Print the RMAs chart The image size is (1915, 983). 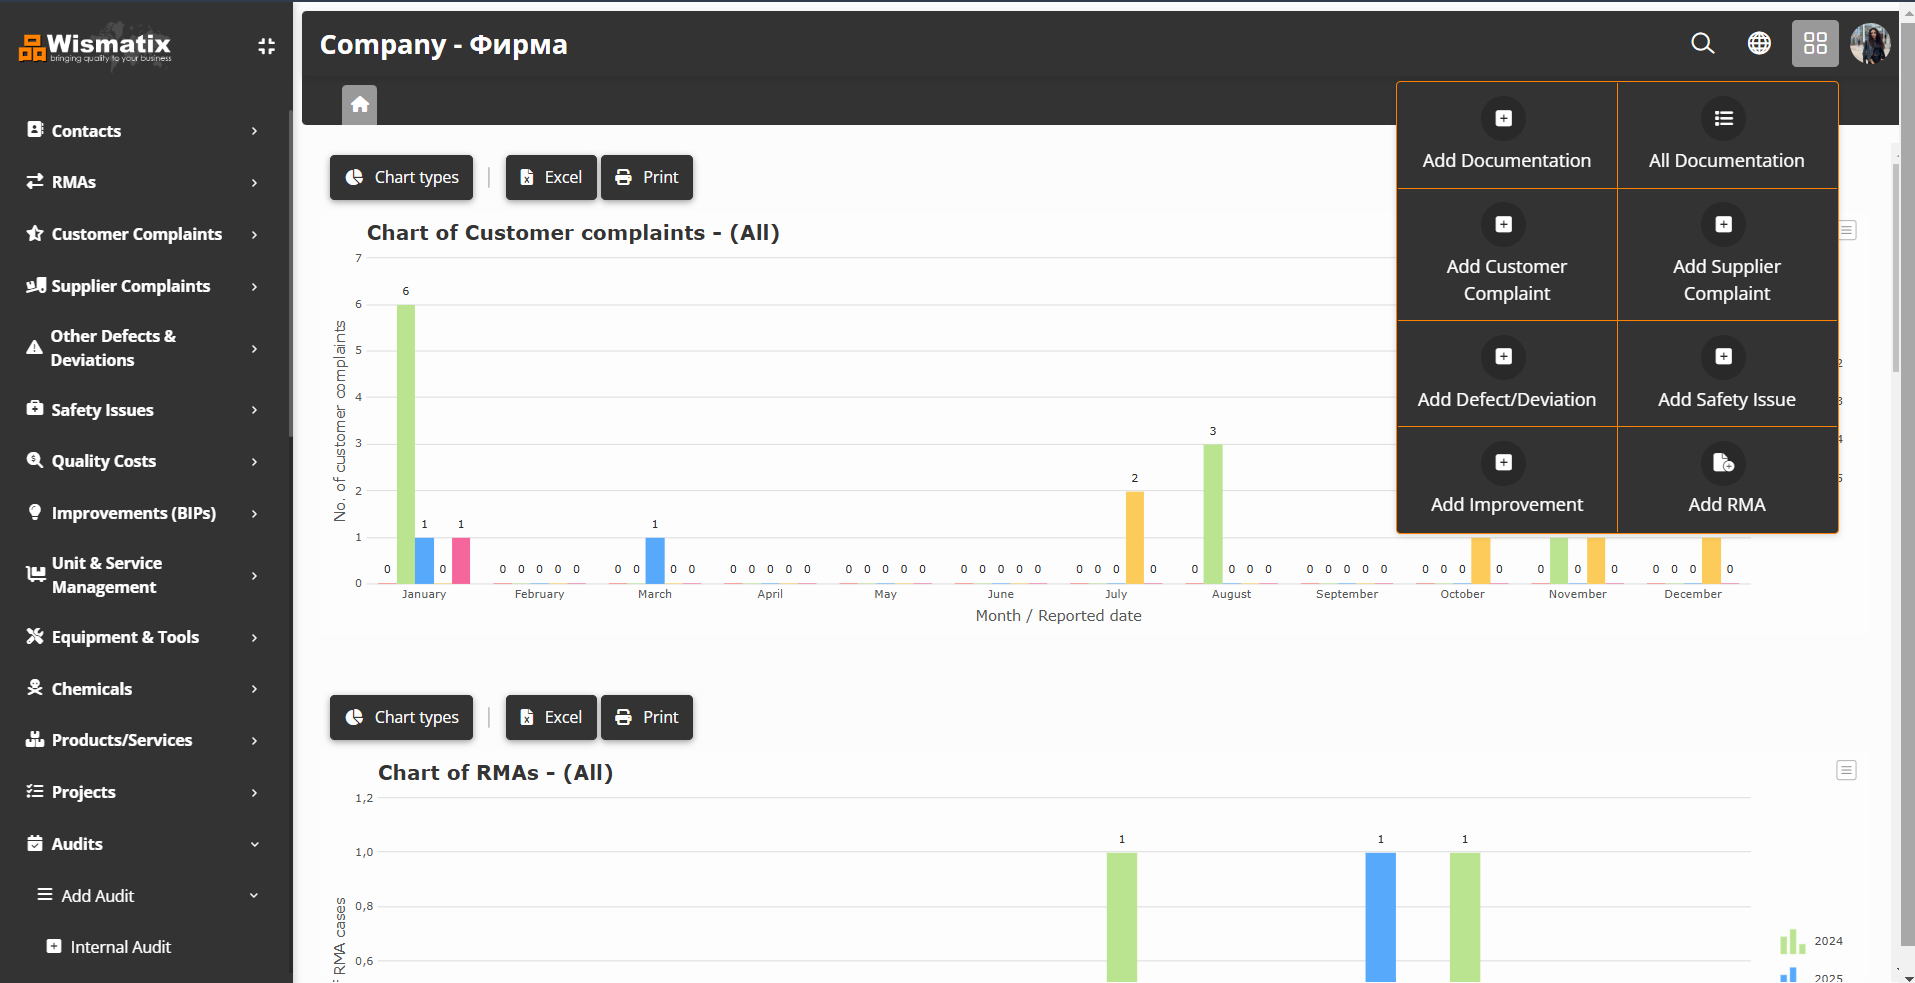coord(646,717)
